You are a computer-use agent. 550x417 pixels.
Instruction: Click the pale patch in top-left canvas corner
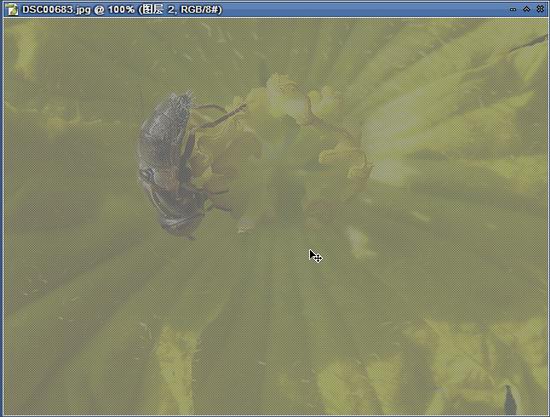26,49
